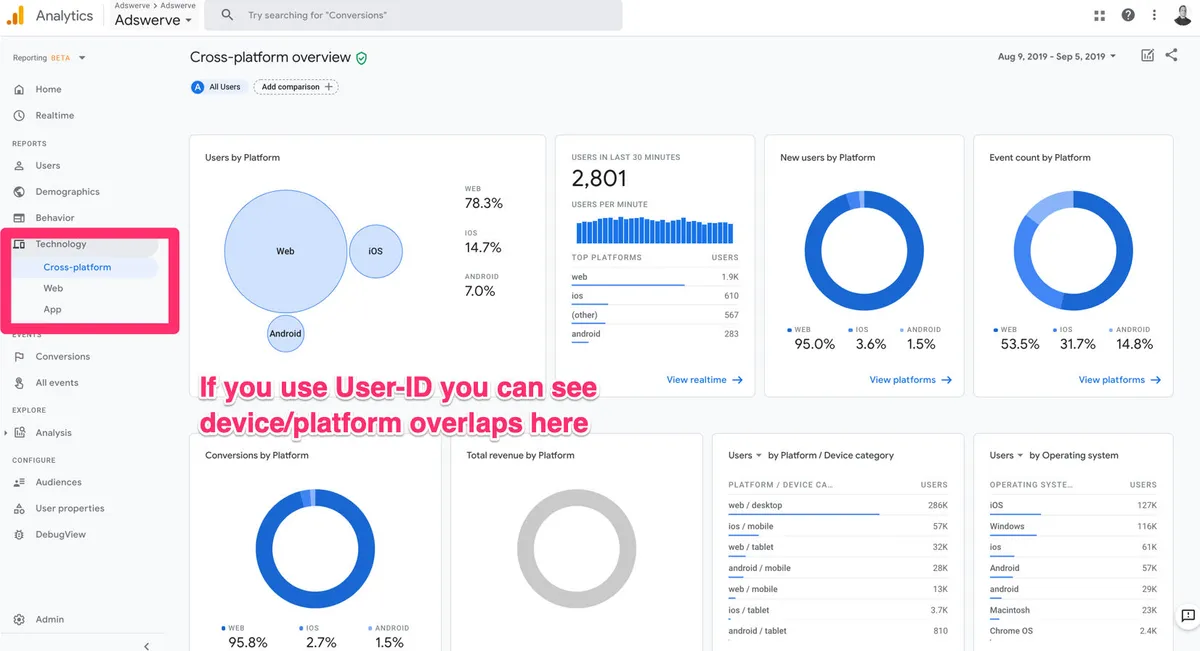Screen dimensions: 1200x651
Task: Click the DebugView icon in sidebar
Action: pyautogui.click(x=19, y=535)
